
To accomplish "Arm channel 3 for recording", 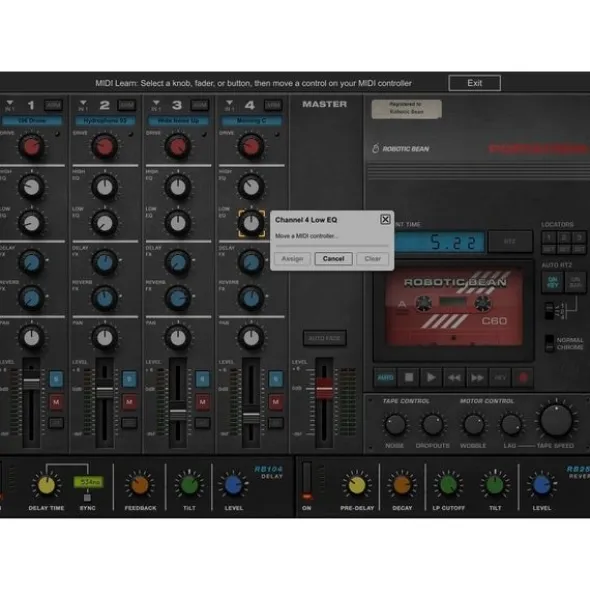I will (x=200, y=105).
